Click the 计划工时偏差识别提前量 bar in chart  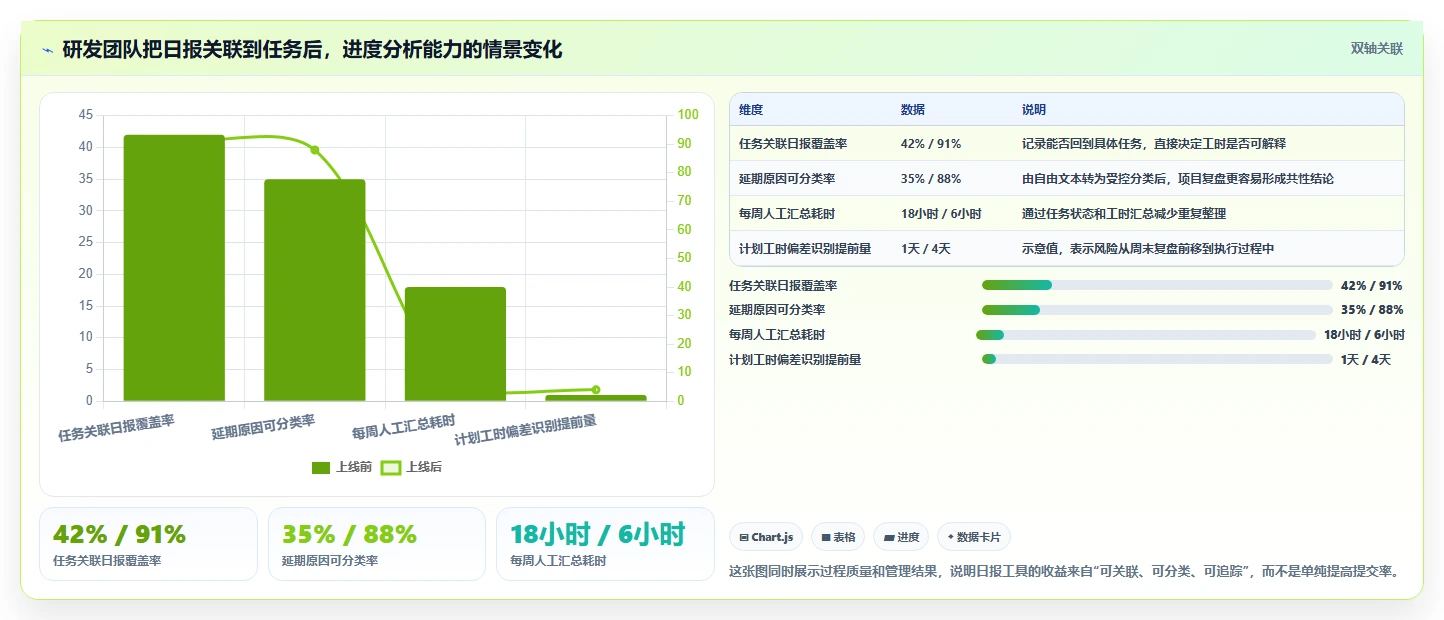tap(596, 398)
